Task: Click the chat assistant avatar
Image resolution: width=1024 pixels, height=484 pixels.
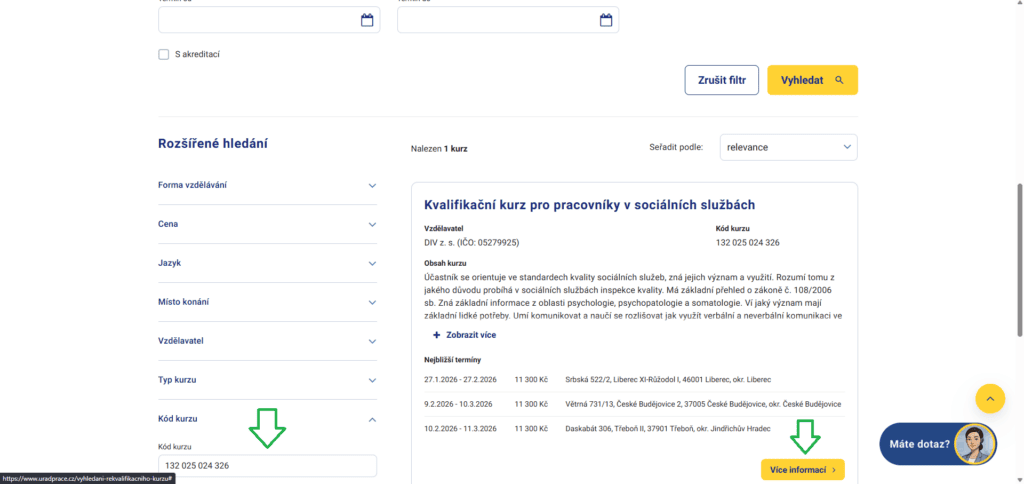Action: pyautogui.click(x=974, y=444)
